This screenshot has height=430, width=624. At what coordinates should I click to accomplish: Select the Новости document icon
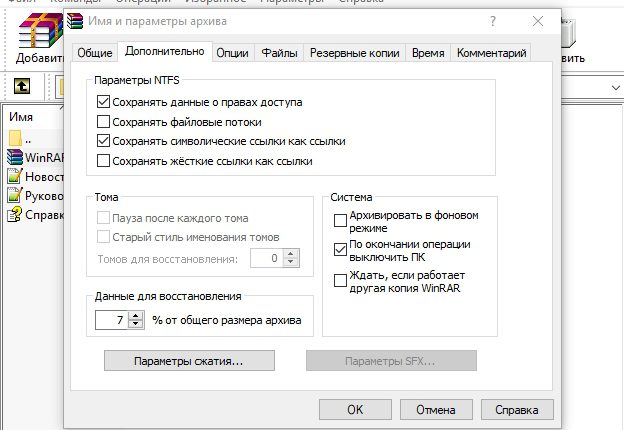[x=15, y=176]
